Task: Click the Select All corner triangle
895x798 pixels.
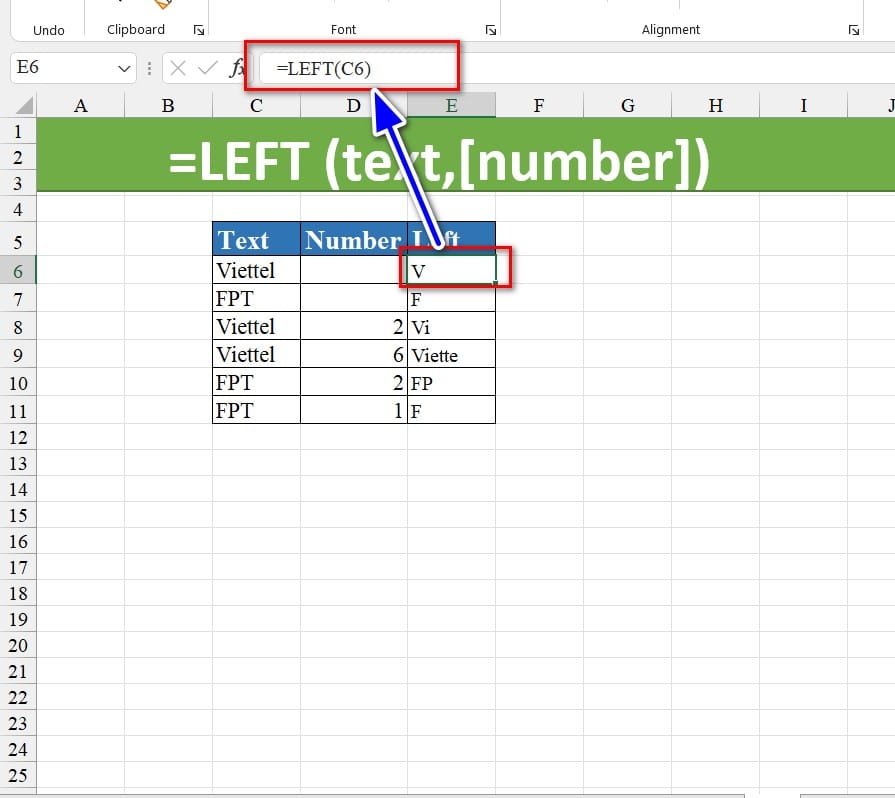Action: tap(24, 106)
